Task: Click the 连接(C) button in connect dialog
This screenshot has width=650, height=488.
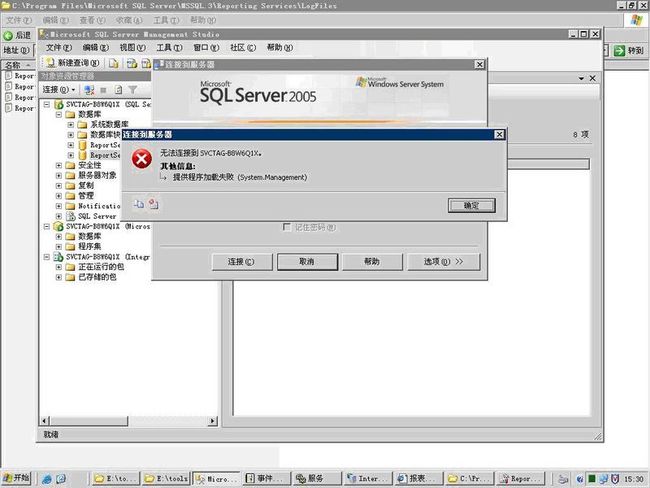Action: click(242, 262)
